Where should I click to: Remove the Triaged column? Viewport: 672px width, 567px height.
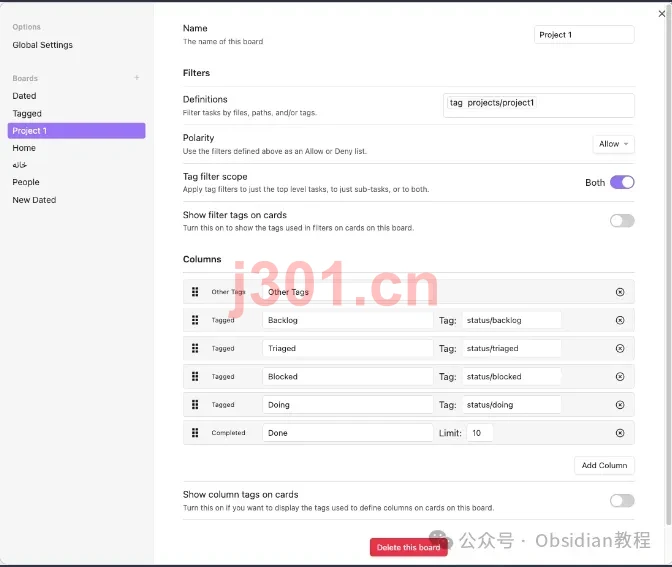tap(620, 348)
